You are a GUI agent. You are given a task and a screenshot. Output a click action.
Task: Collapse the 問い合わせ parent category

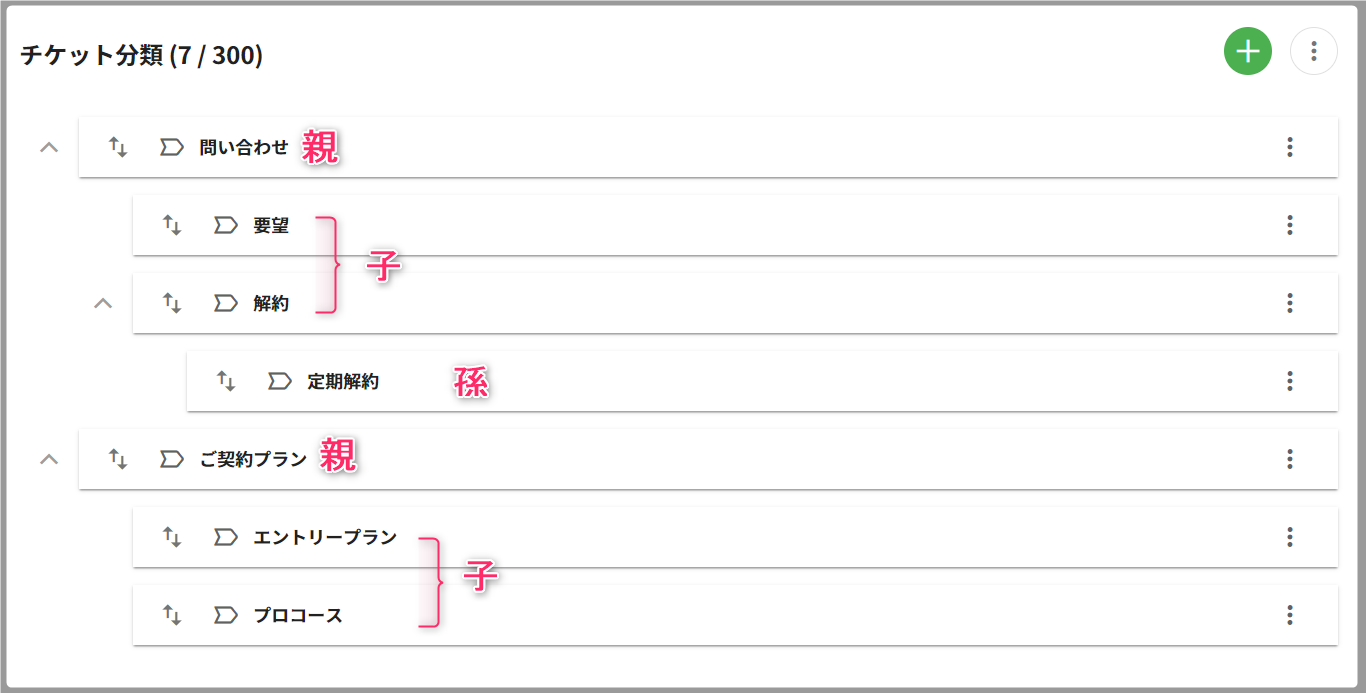tap(48, 147)
